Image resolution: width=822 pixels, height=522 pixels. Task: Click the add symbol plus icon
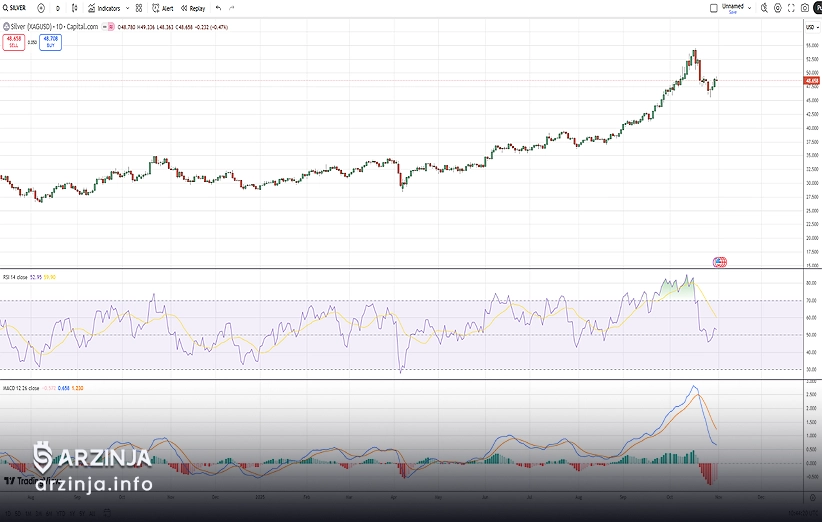[x=41, y=7]
